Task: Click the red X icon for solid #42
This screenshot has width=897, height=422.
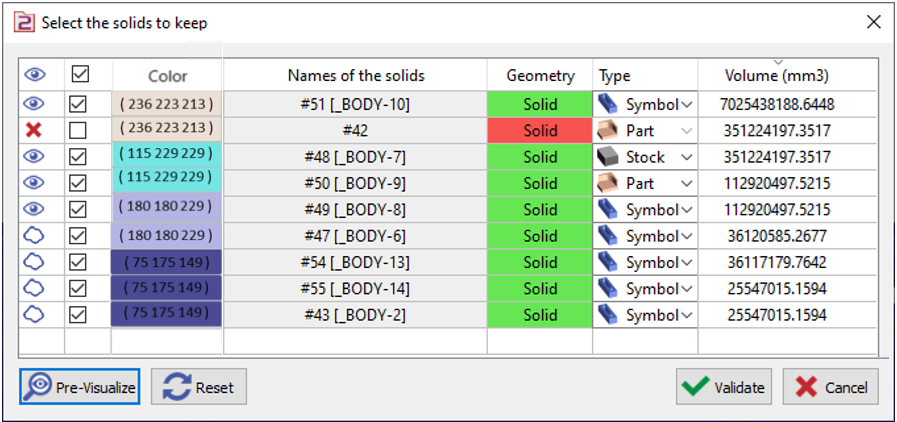Action: point(34,130)
